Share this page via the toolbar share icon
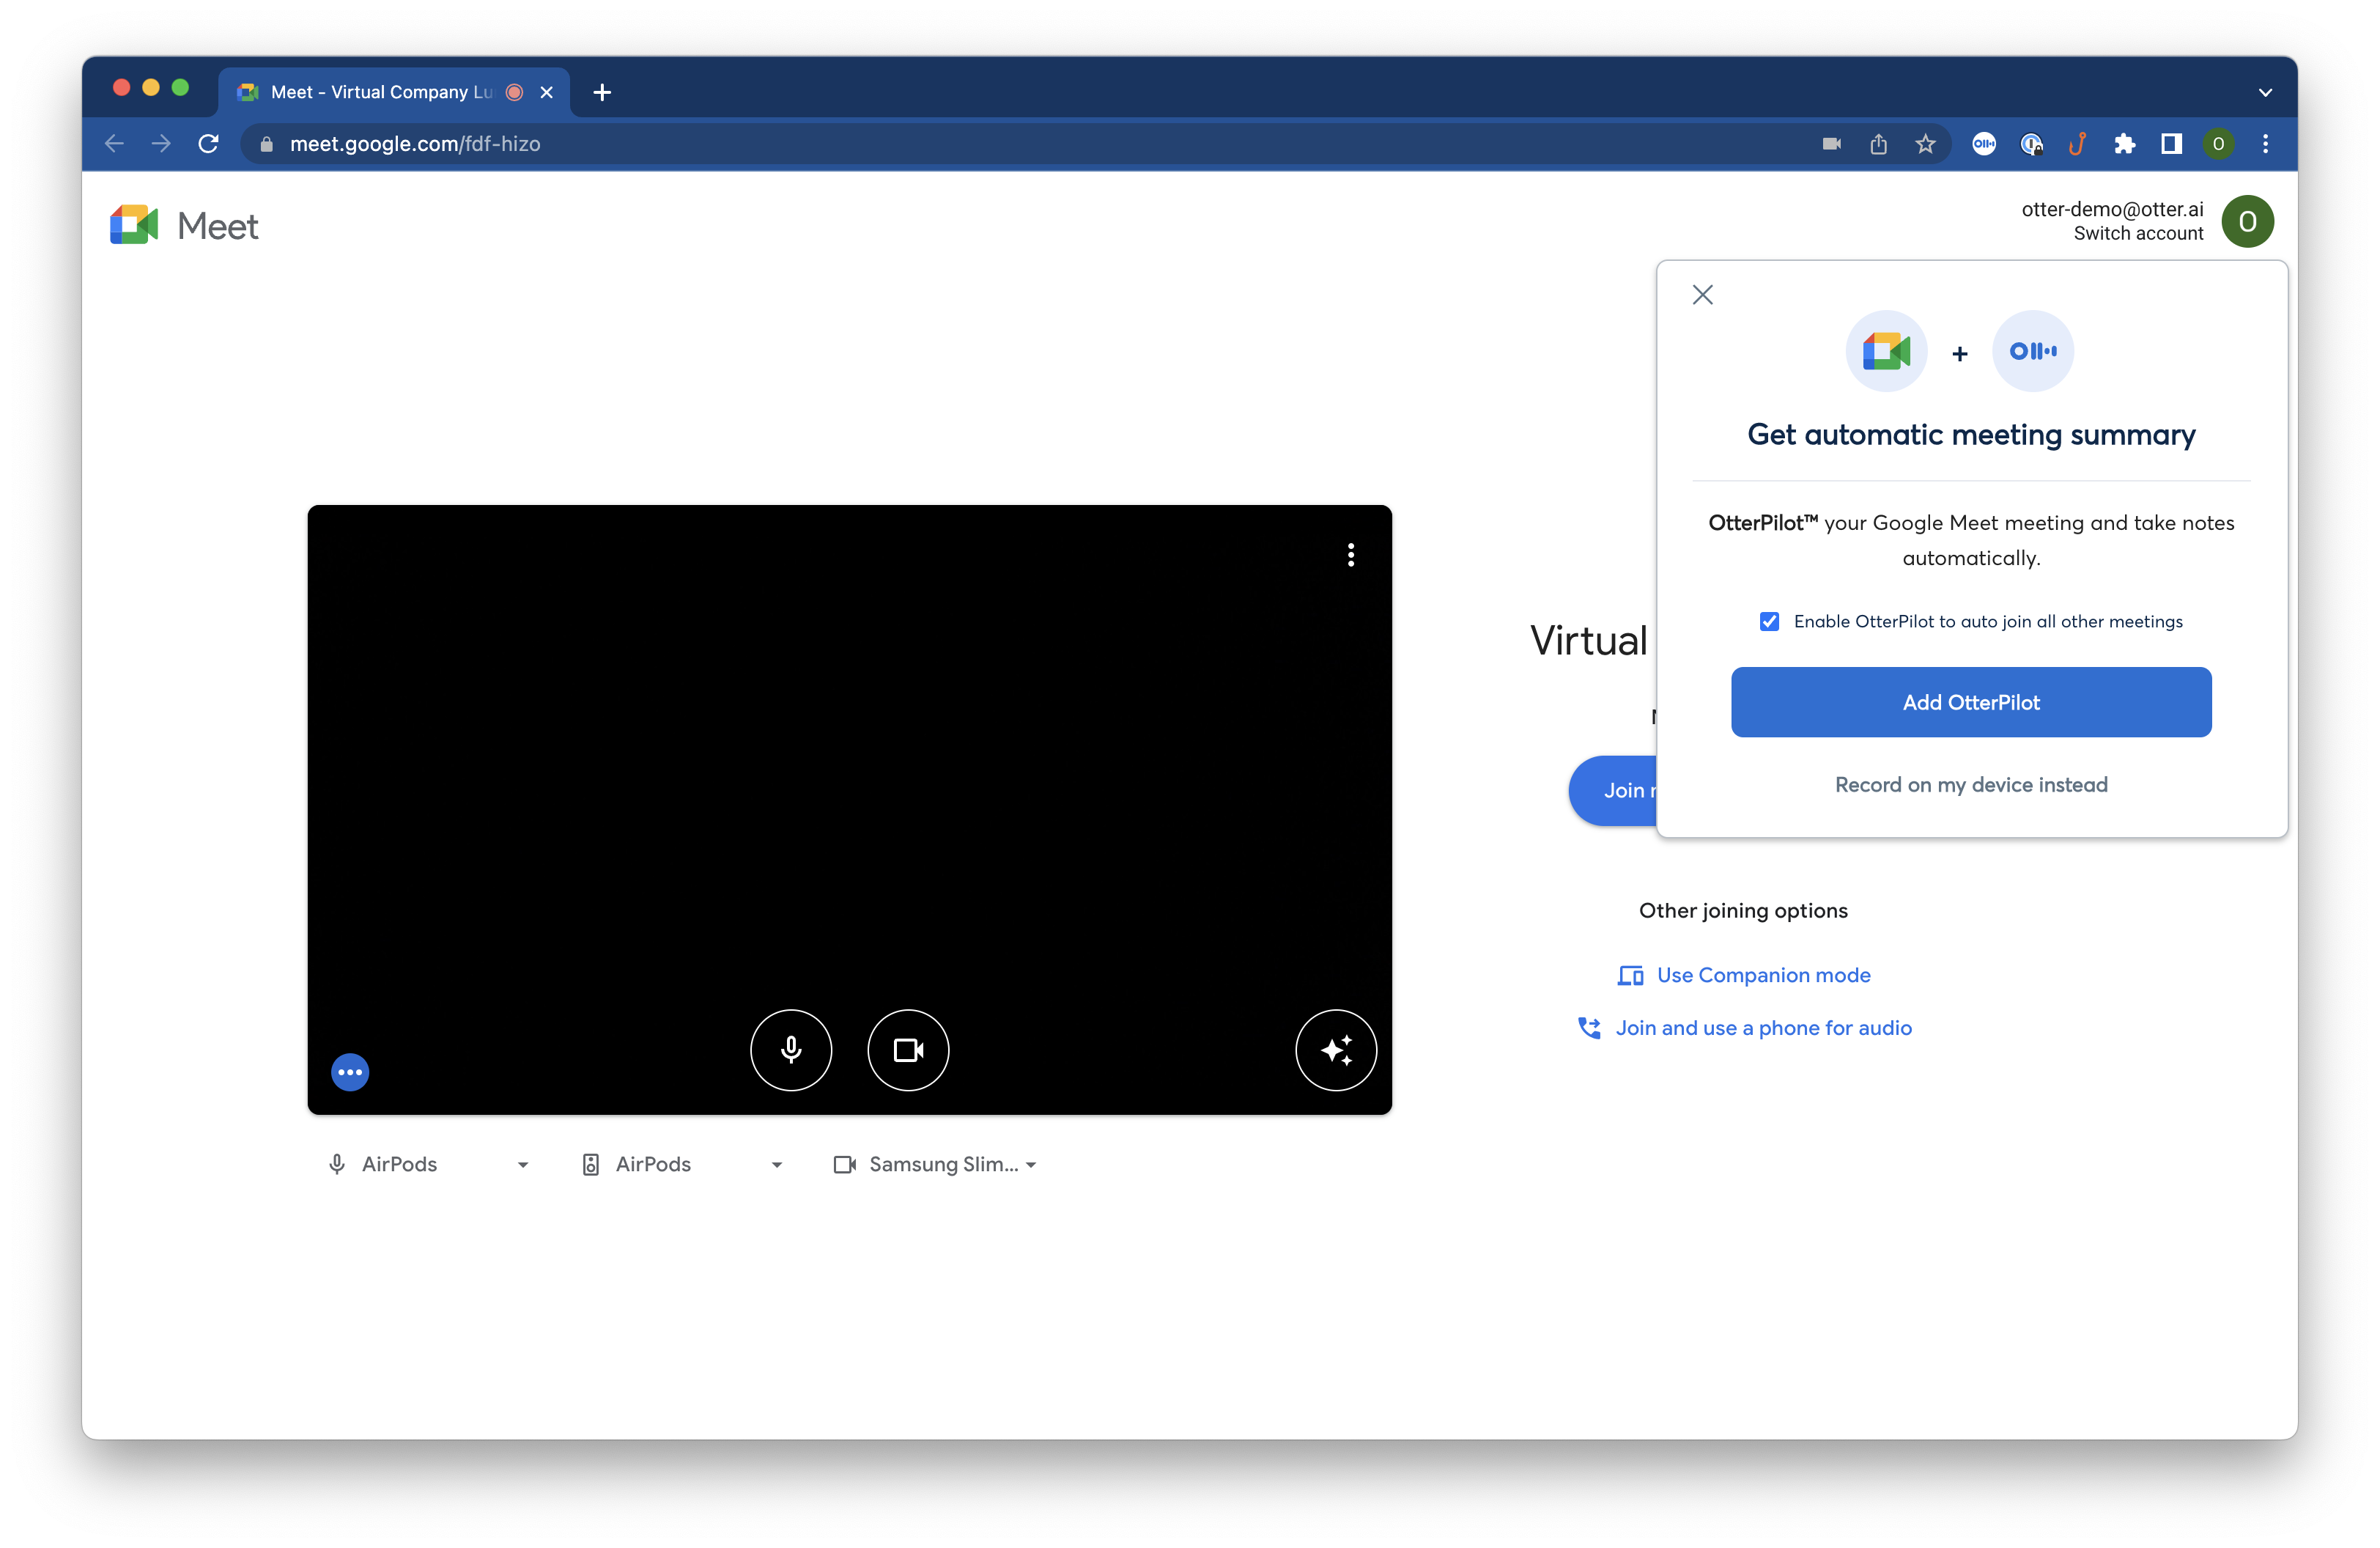The image size is (2380, 1548). pos(1878,143)
